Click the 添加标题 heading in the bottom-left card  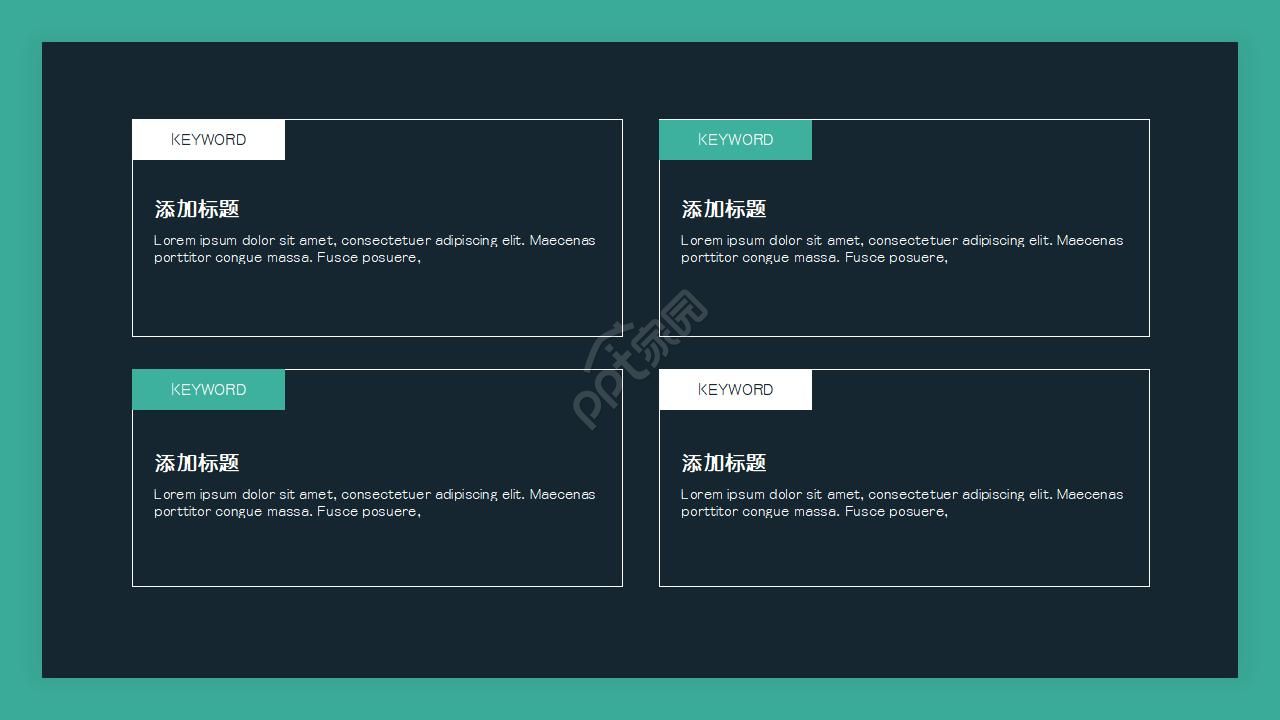(197, 463)
